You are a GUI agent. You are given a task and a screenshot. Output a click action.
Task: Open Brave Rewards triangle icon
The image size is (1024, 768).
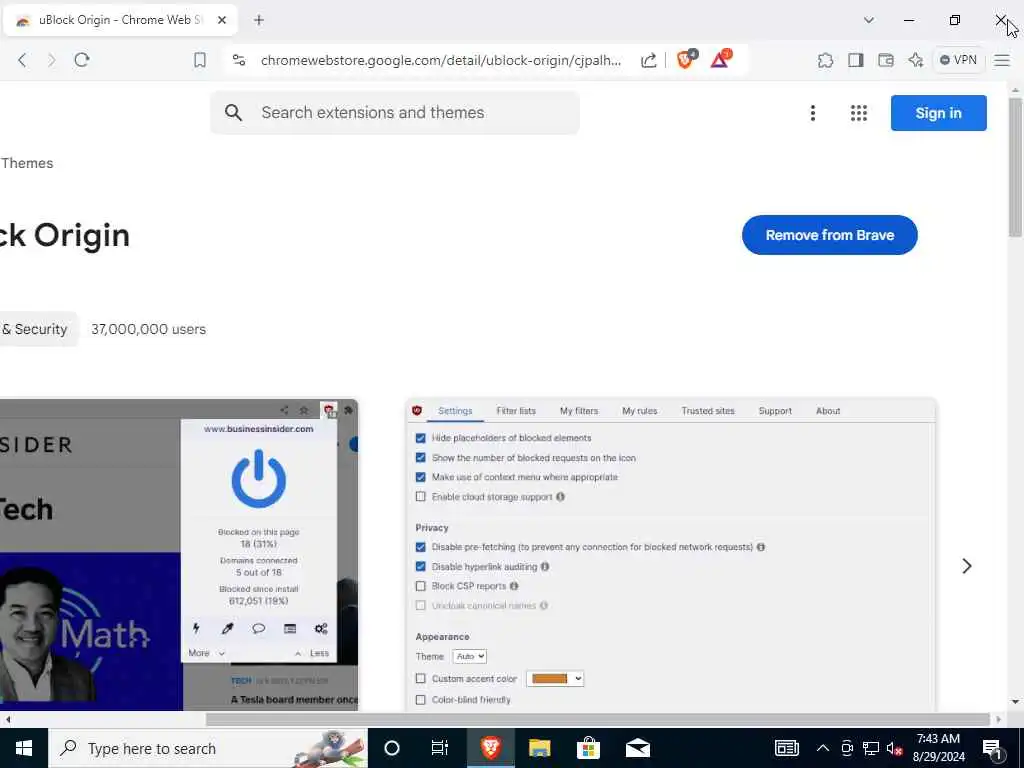click(x=721, y=59)
